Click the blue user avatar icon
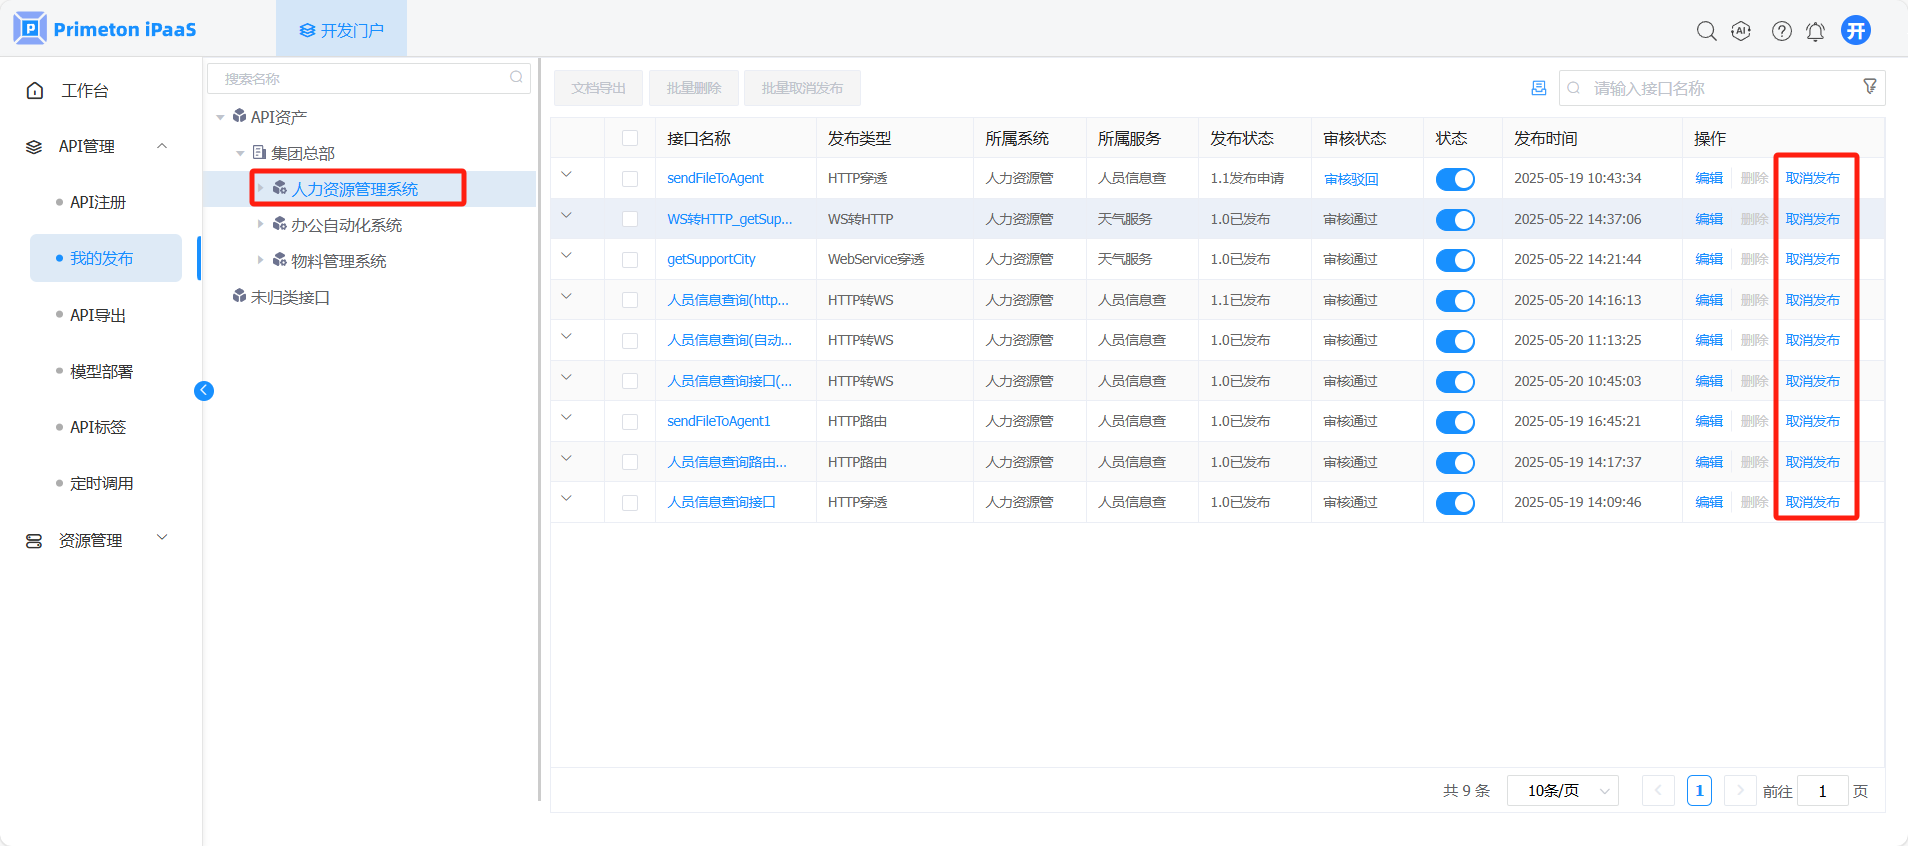This screenshot has width=1908, height=846. (1856, 30)
